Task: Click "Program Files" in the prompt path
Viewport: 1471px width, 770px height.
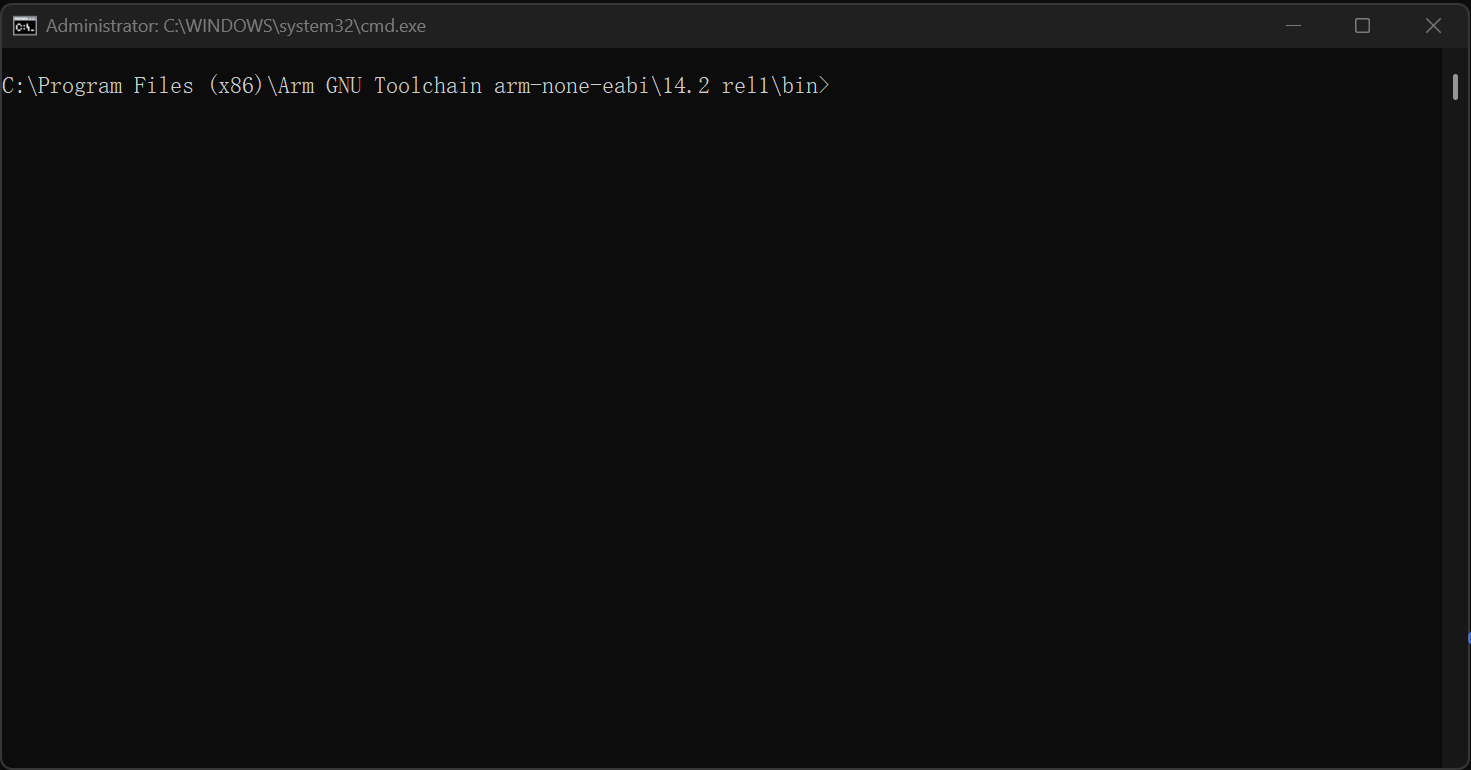Action: [116, 86]
